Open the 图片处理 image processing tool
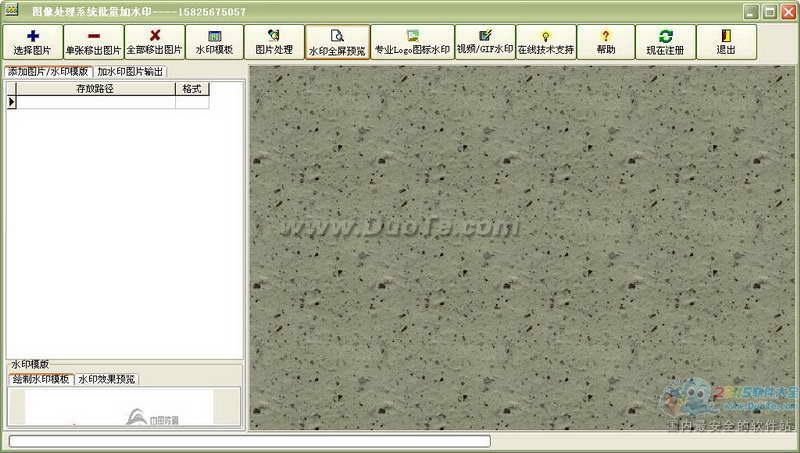The height and width of the screenshot is (453, 800). click(274, 42)
